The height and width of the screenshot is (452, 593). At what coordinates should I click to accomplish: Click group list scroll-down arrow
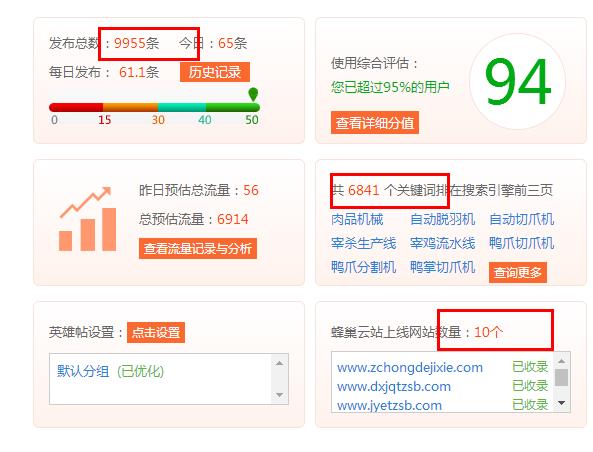(x=279, y=395)
